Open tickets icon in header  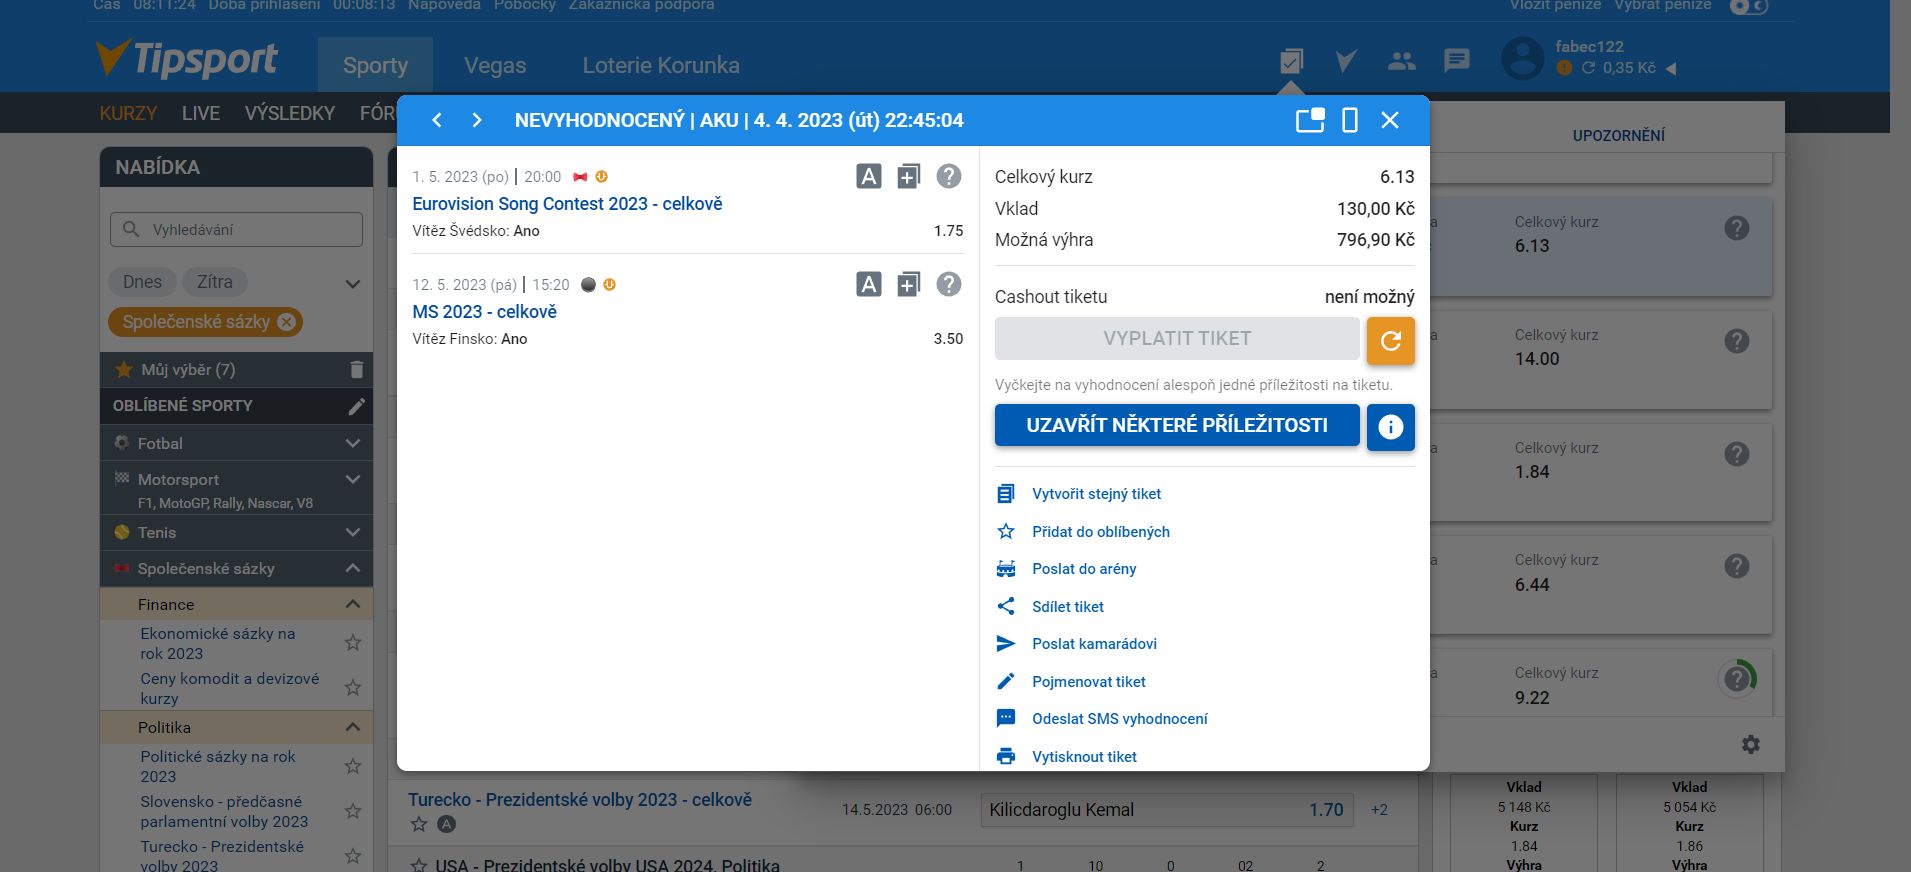(x=1291, y=61)
